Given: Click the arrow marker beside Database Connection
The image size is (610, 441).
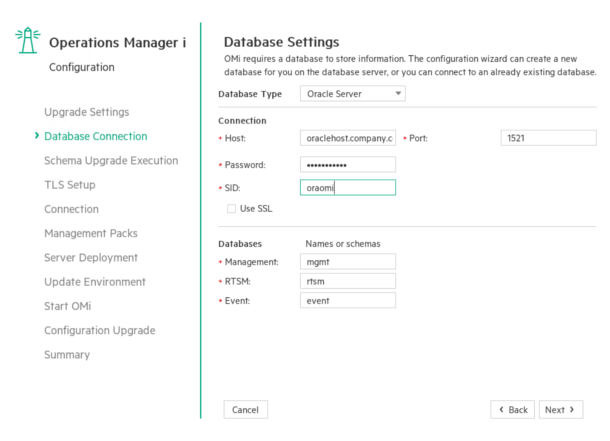Looking at the screenshot, I should pyautogui.click(x=37, y=135).
